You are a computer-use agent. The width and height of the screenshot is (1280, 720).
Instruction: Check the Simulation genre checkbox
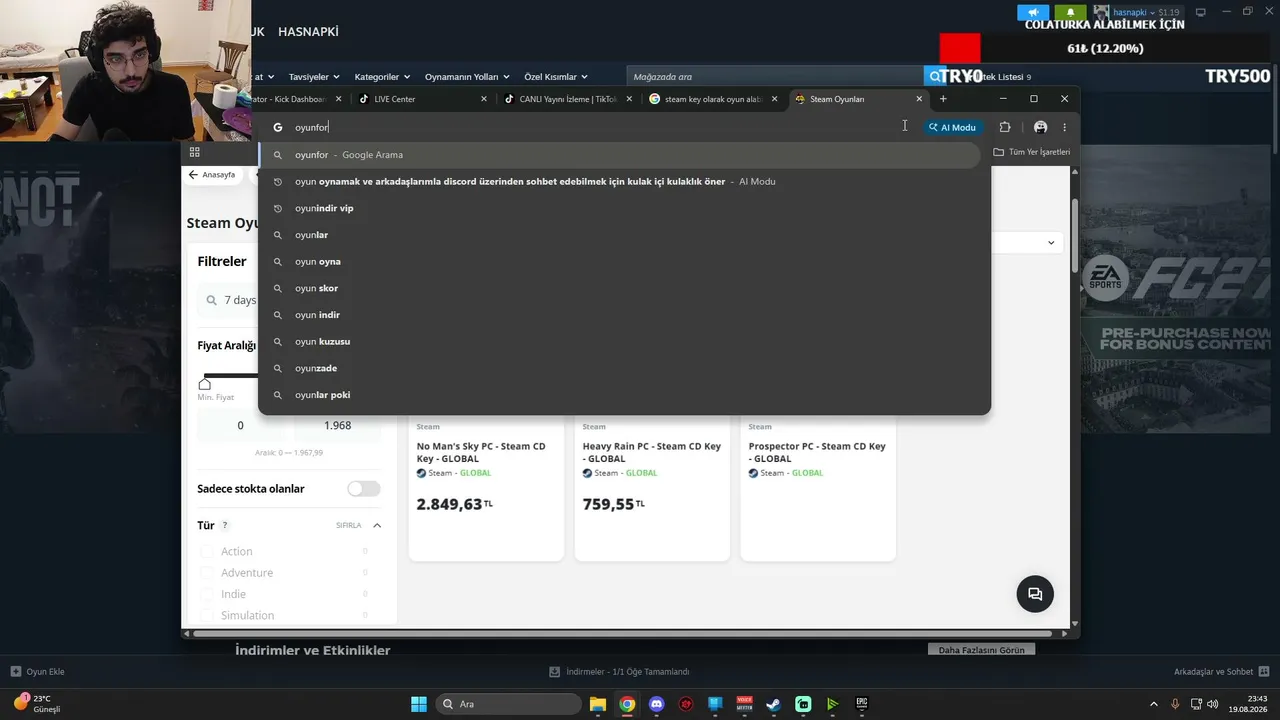[207, 615]
